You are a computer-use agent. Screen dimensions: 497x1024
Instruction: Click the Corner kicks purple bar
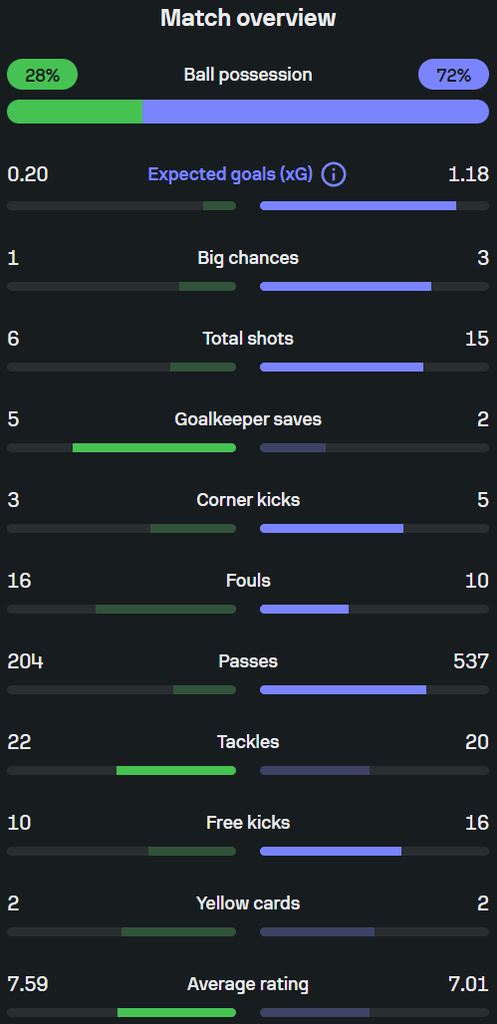332,528
